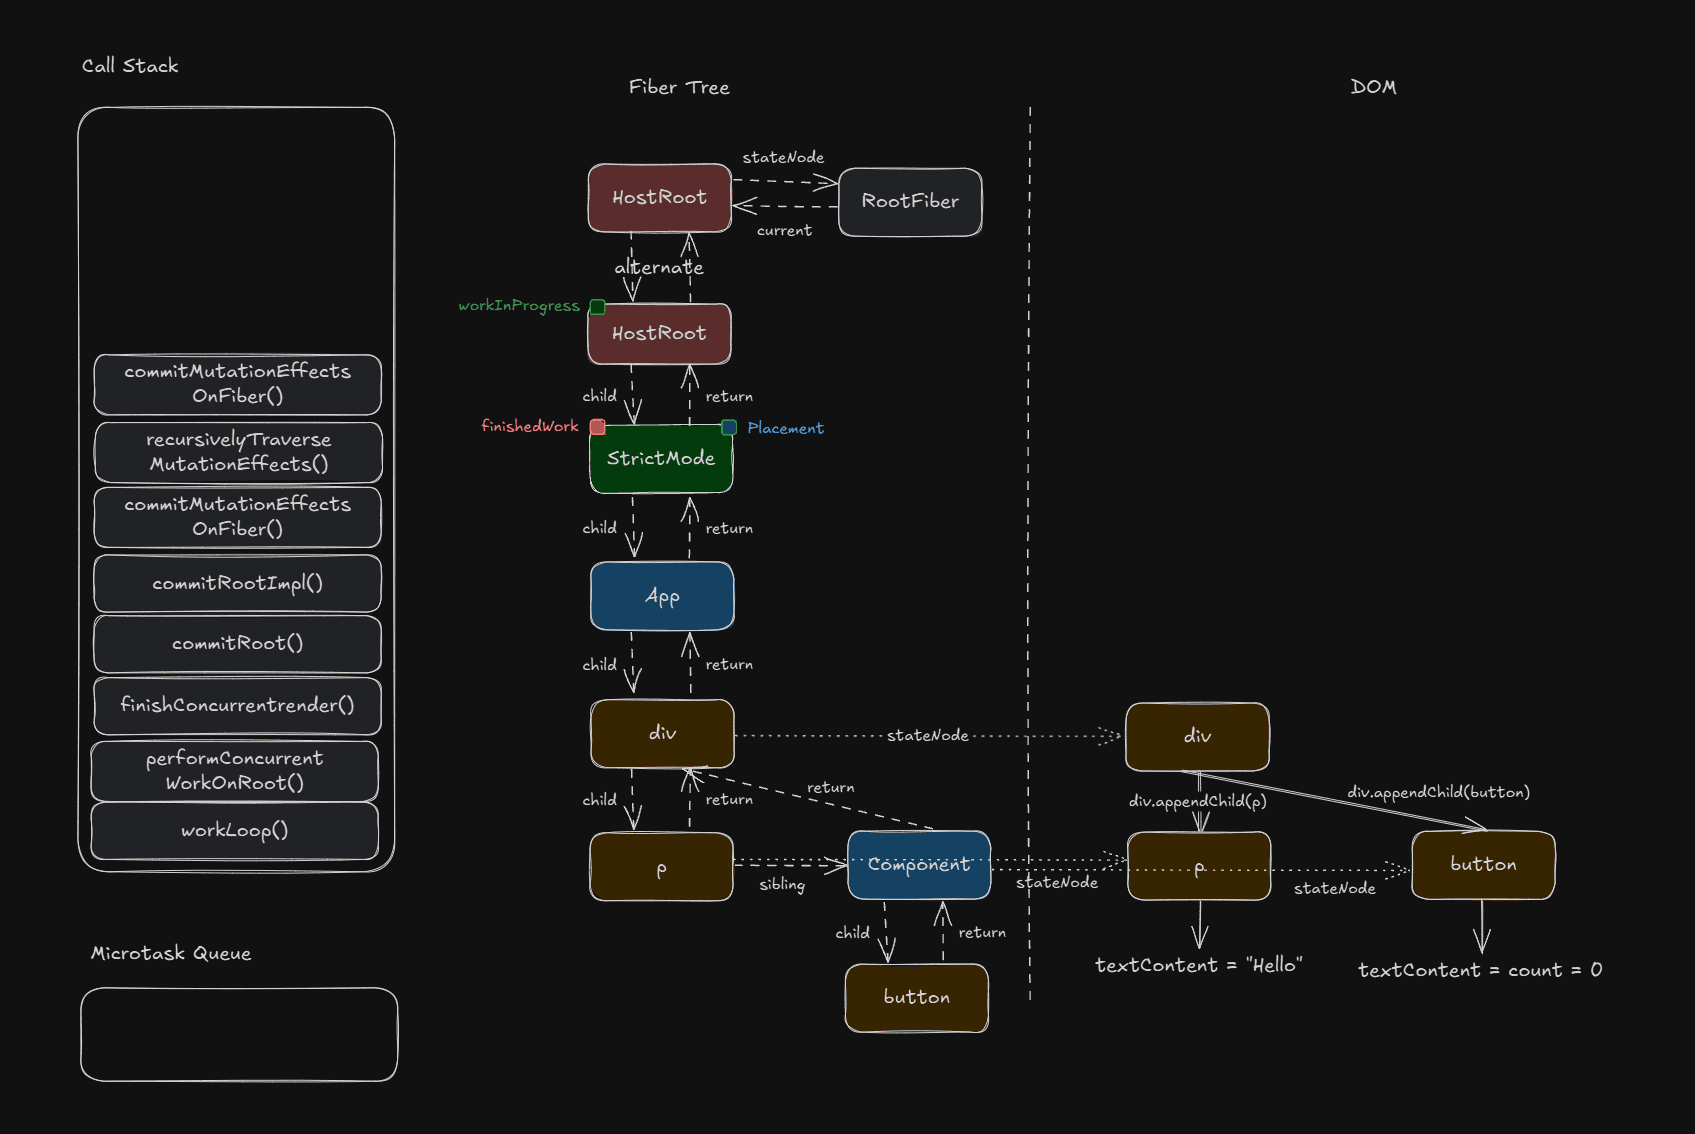Select the button node in the DOM section
Viewport: 1695px width, 1134px height.
pos(1482,865)
